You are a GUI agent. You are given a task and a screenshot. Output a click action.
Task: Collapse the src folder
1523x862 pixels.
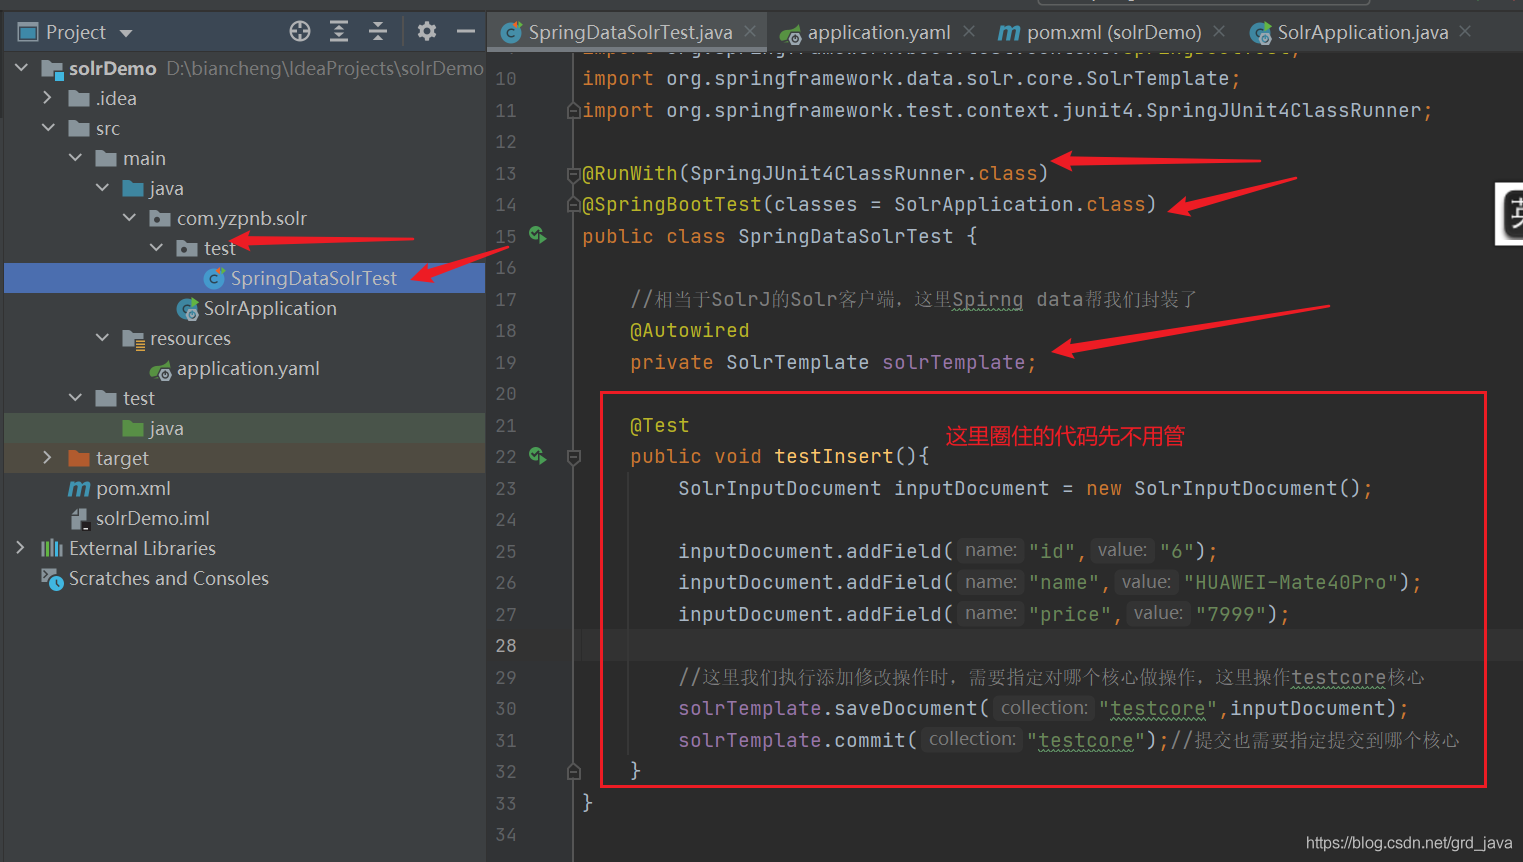(x=48, y=128)
